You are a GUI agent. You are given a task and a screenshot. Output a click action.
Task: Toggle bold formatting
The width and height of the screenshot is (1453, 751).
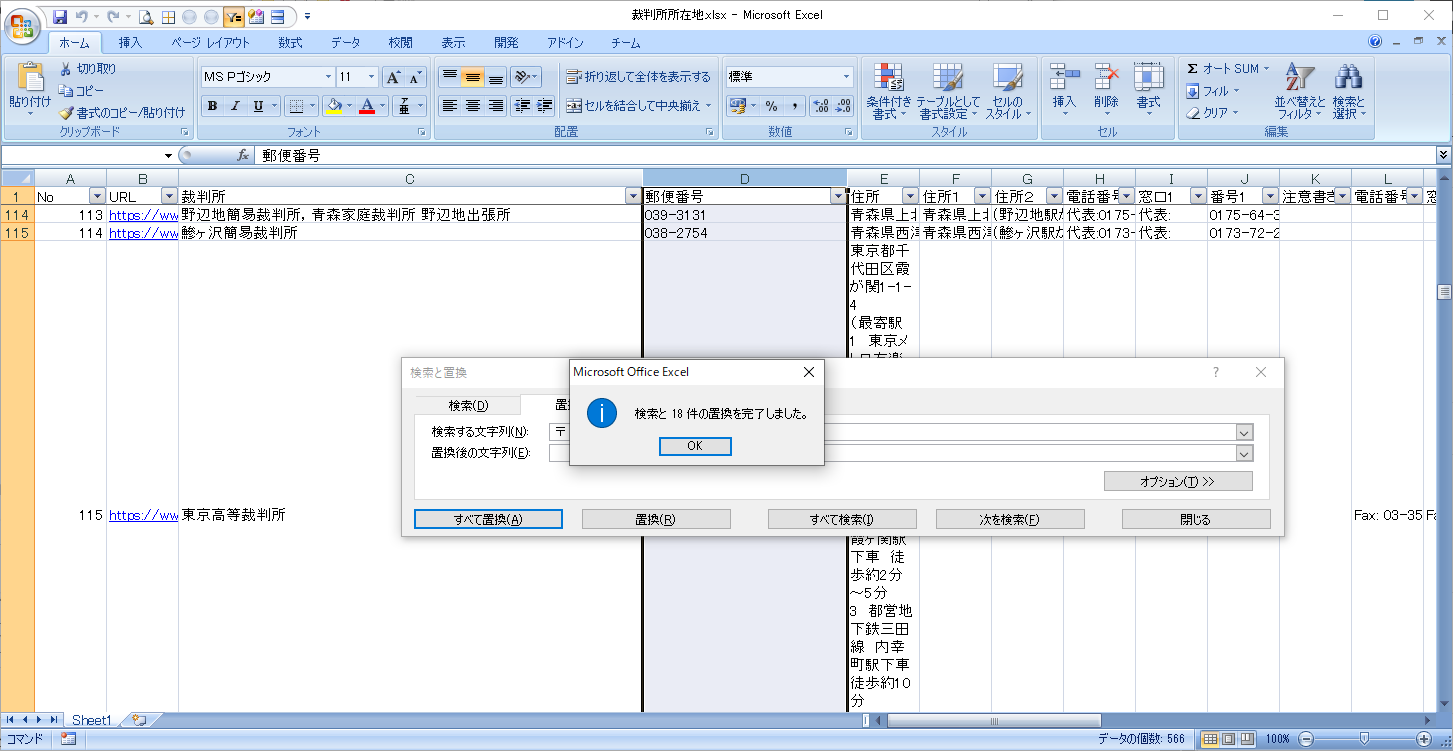click(x=212, y=106)
